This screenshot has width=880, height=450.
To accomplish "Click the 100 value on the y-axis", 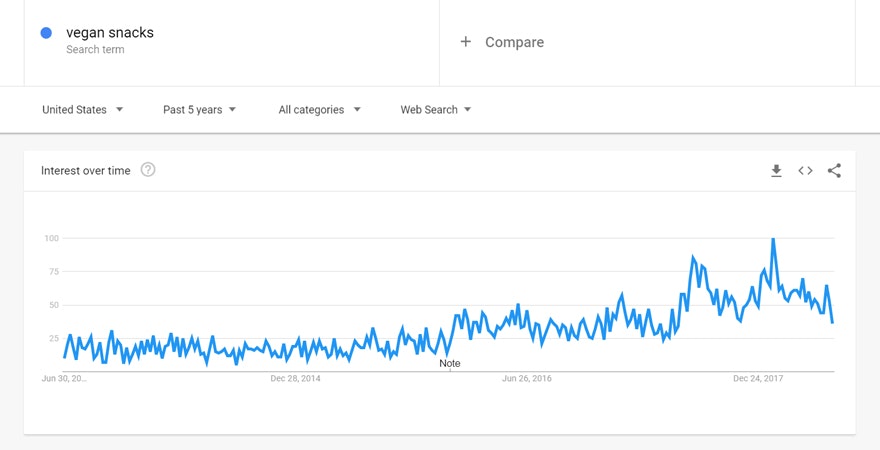I will 52,238.
